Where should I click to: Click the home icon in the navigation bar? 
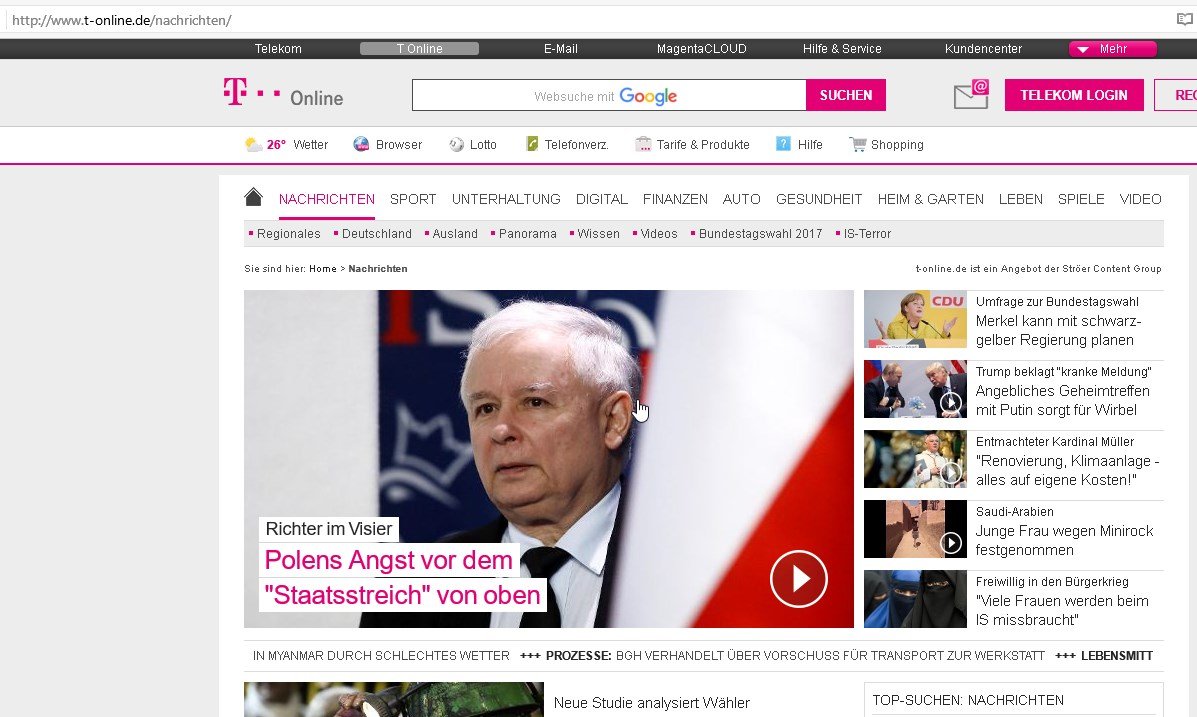pos(253,198)
